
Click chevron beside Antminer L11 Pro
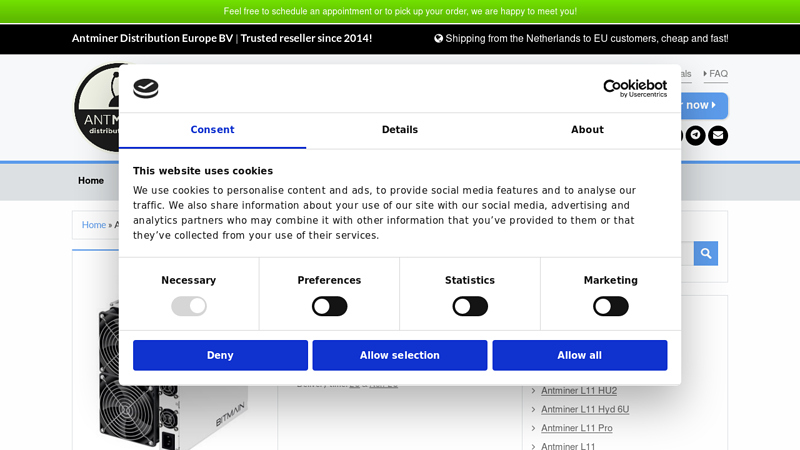(x=534, y=429)
